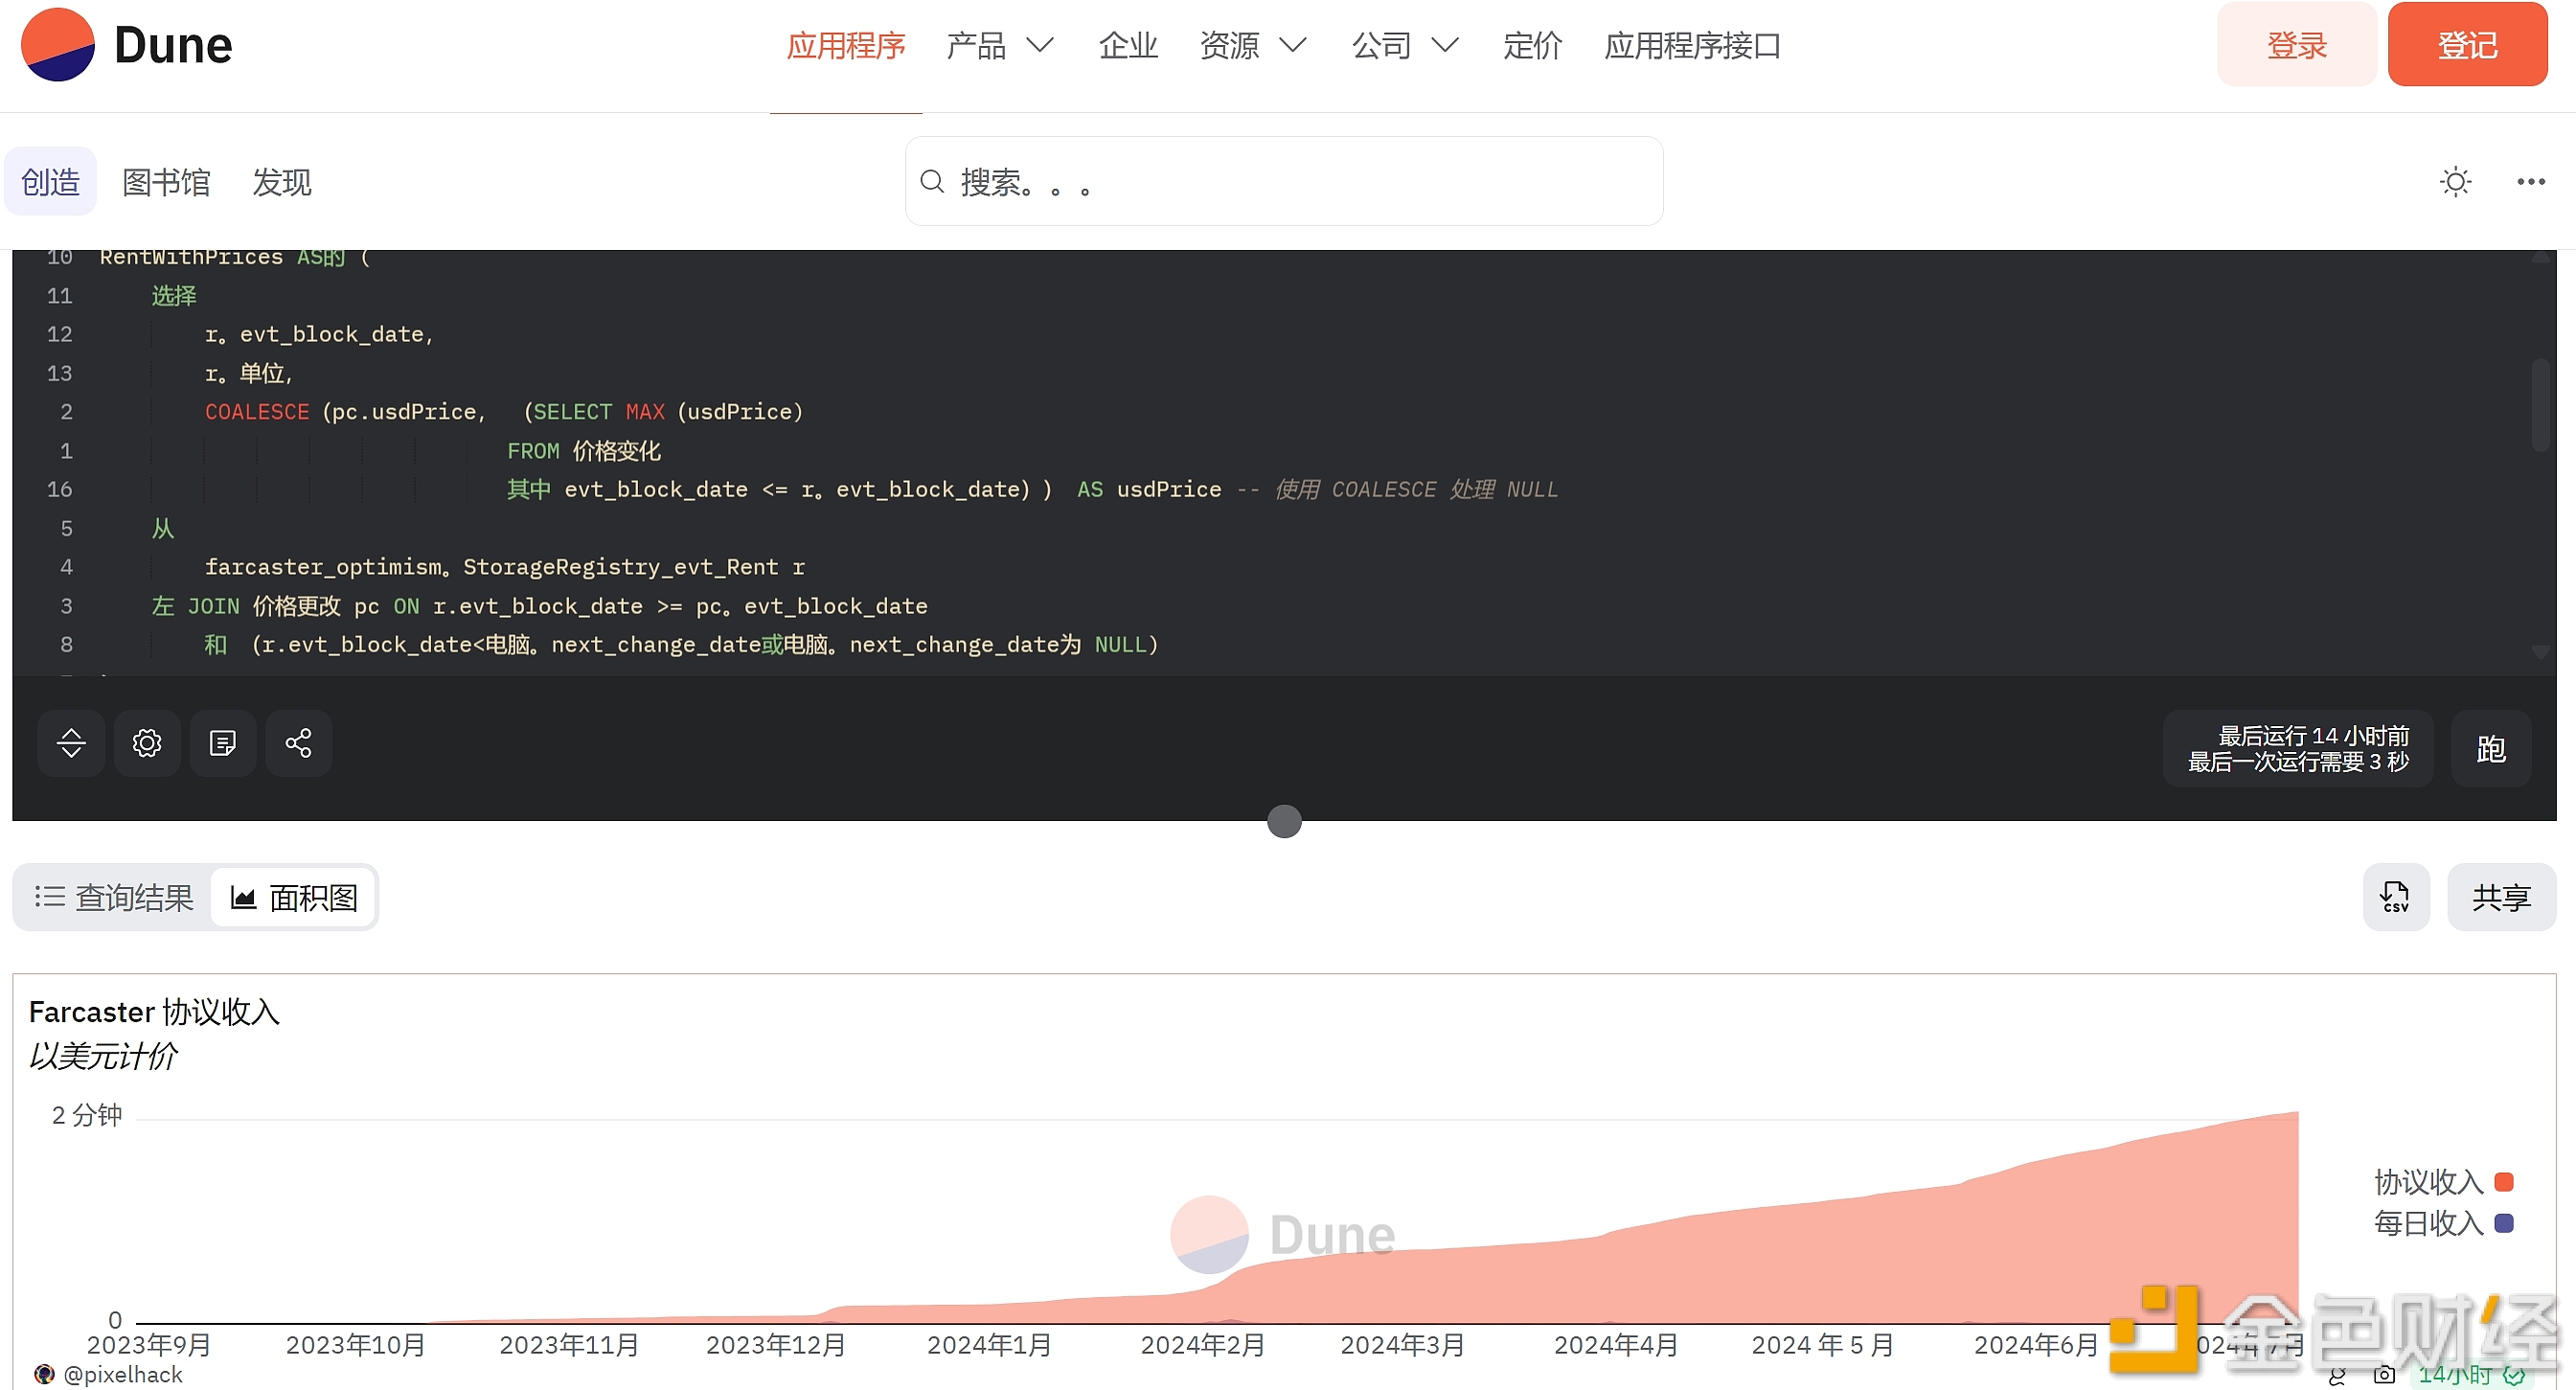Focus the 搜索 search field
Viewport: 2576px width, 1390px height.
coord(1284,181)
